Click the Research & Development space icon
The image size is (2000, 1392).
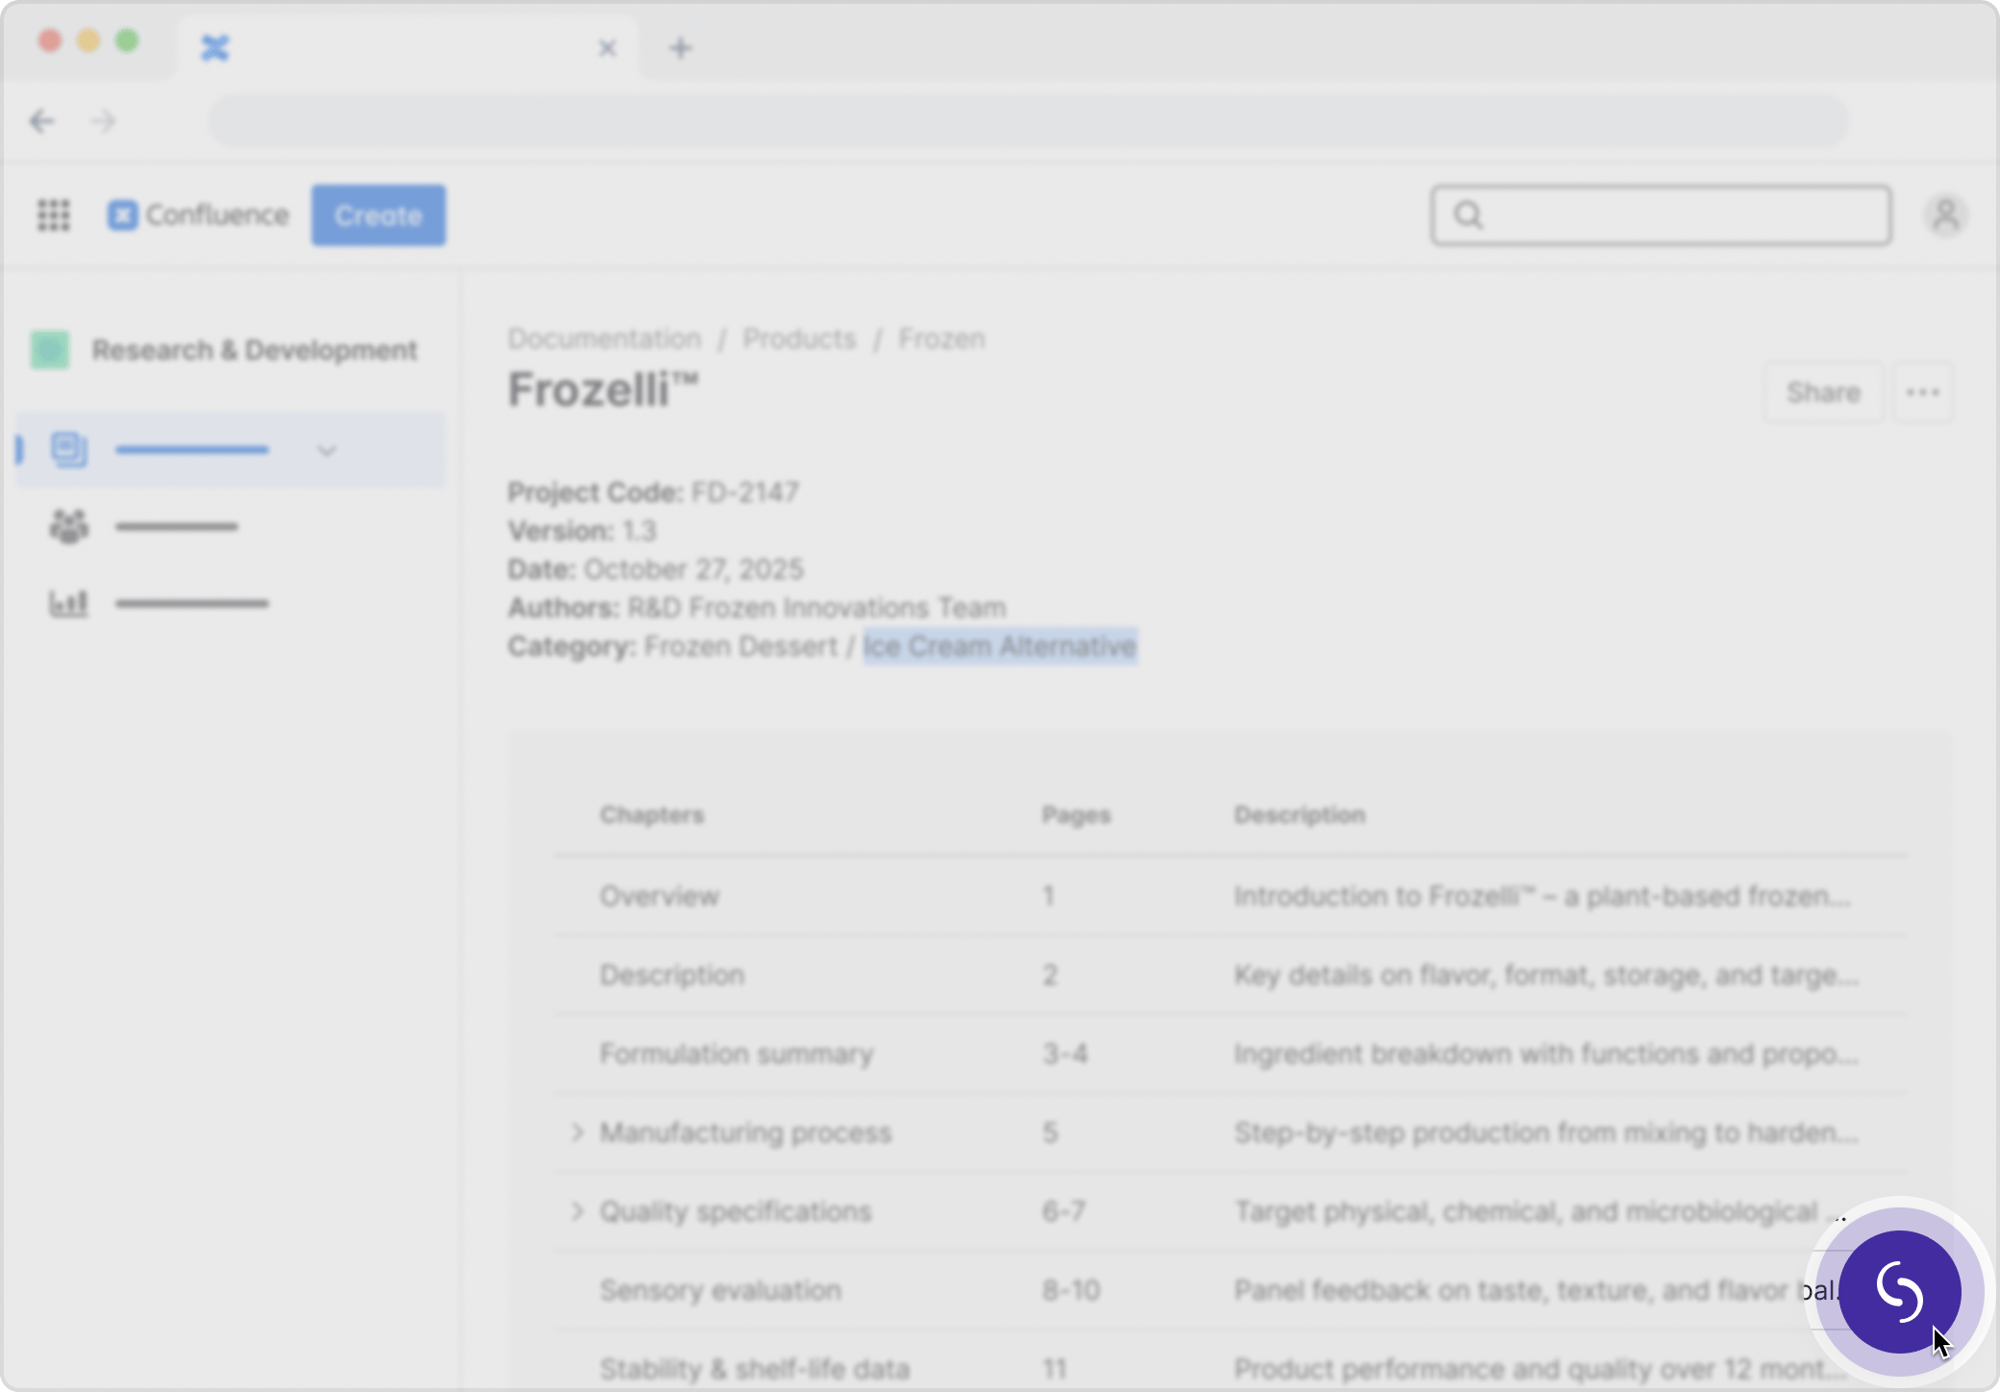52,350
